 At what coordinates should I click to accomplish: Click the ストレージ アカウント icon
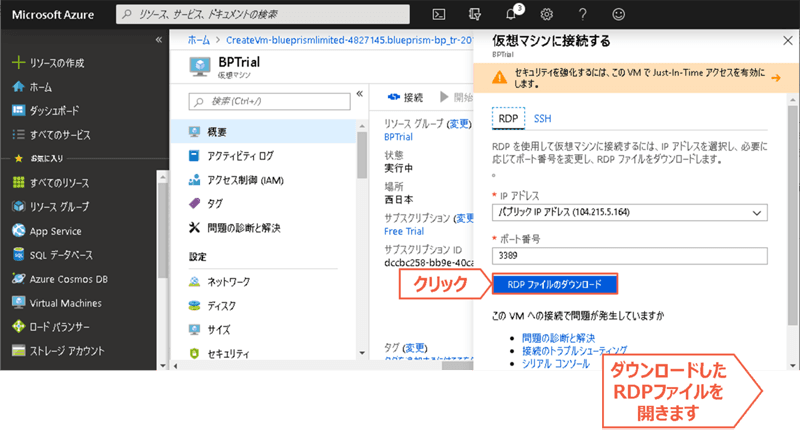18,350
